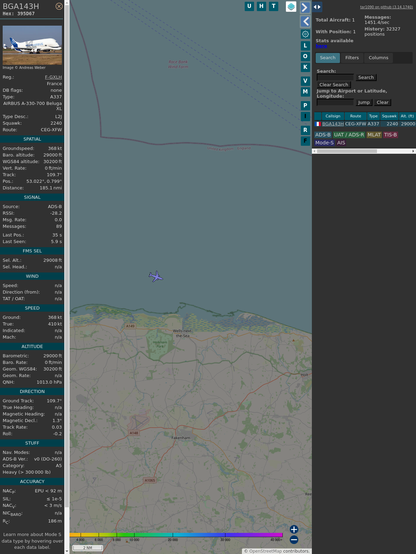Click the Clear button beside Jump
The height and width of the screenshot is (554, 416).
pos(382,102)
